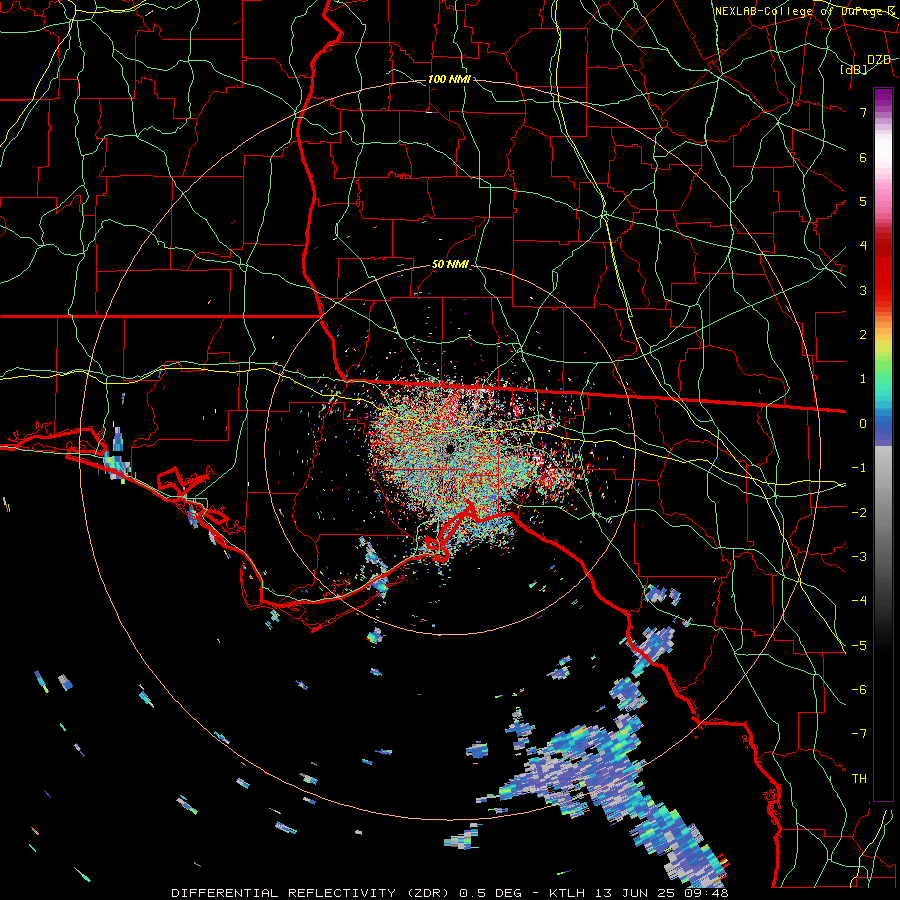Viewport: 900px width, 900px height.
Task: Click the "100 NMI" range ring label
Action: [x=449, y=79]
